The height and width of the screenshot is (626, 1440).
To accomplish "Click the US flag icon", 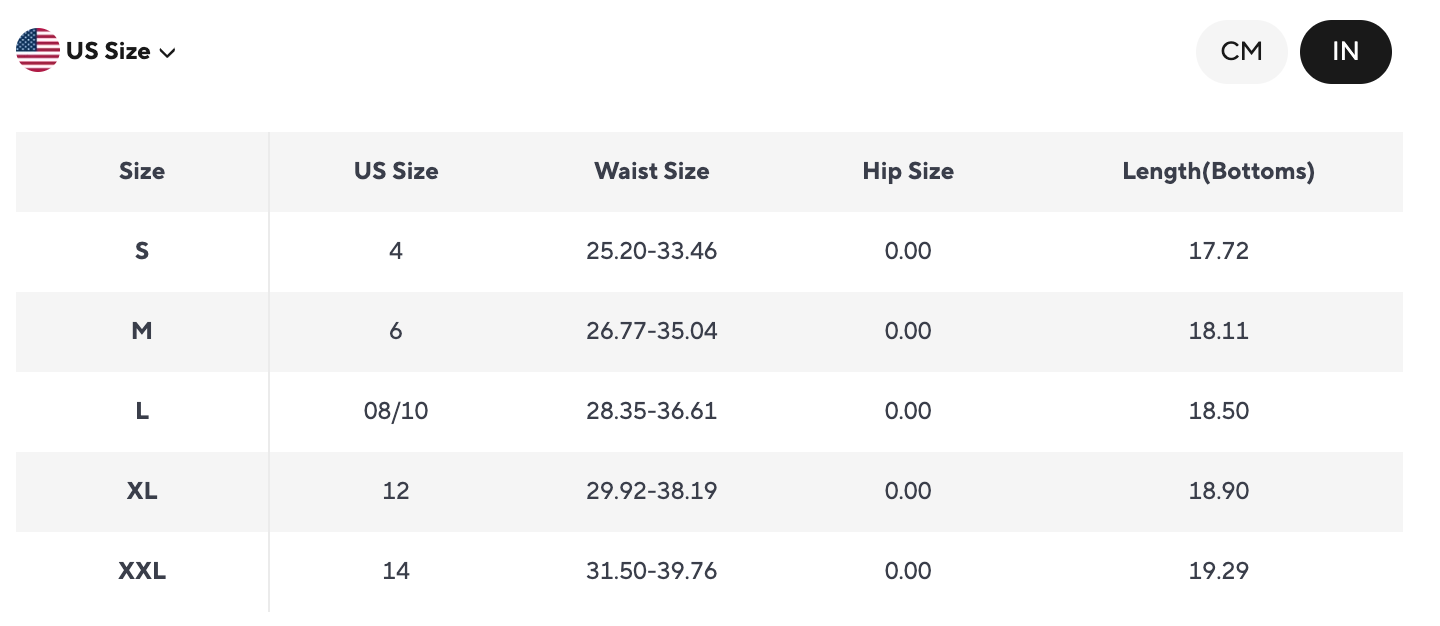I will (38, 50).
